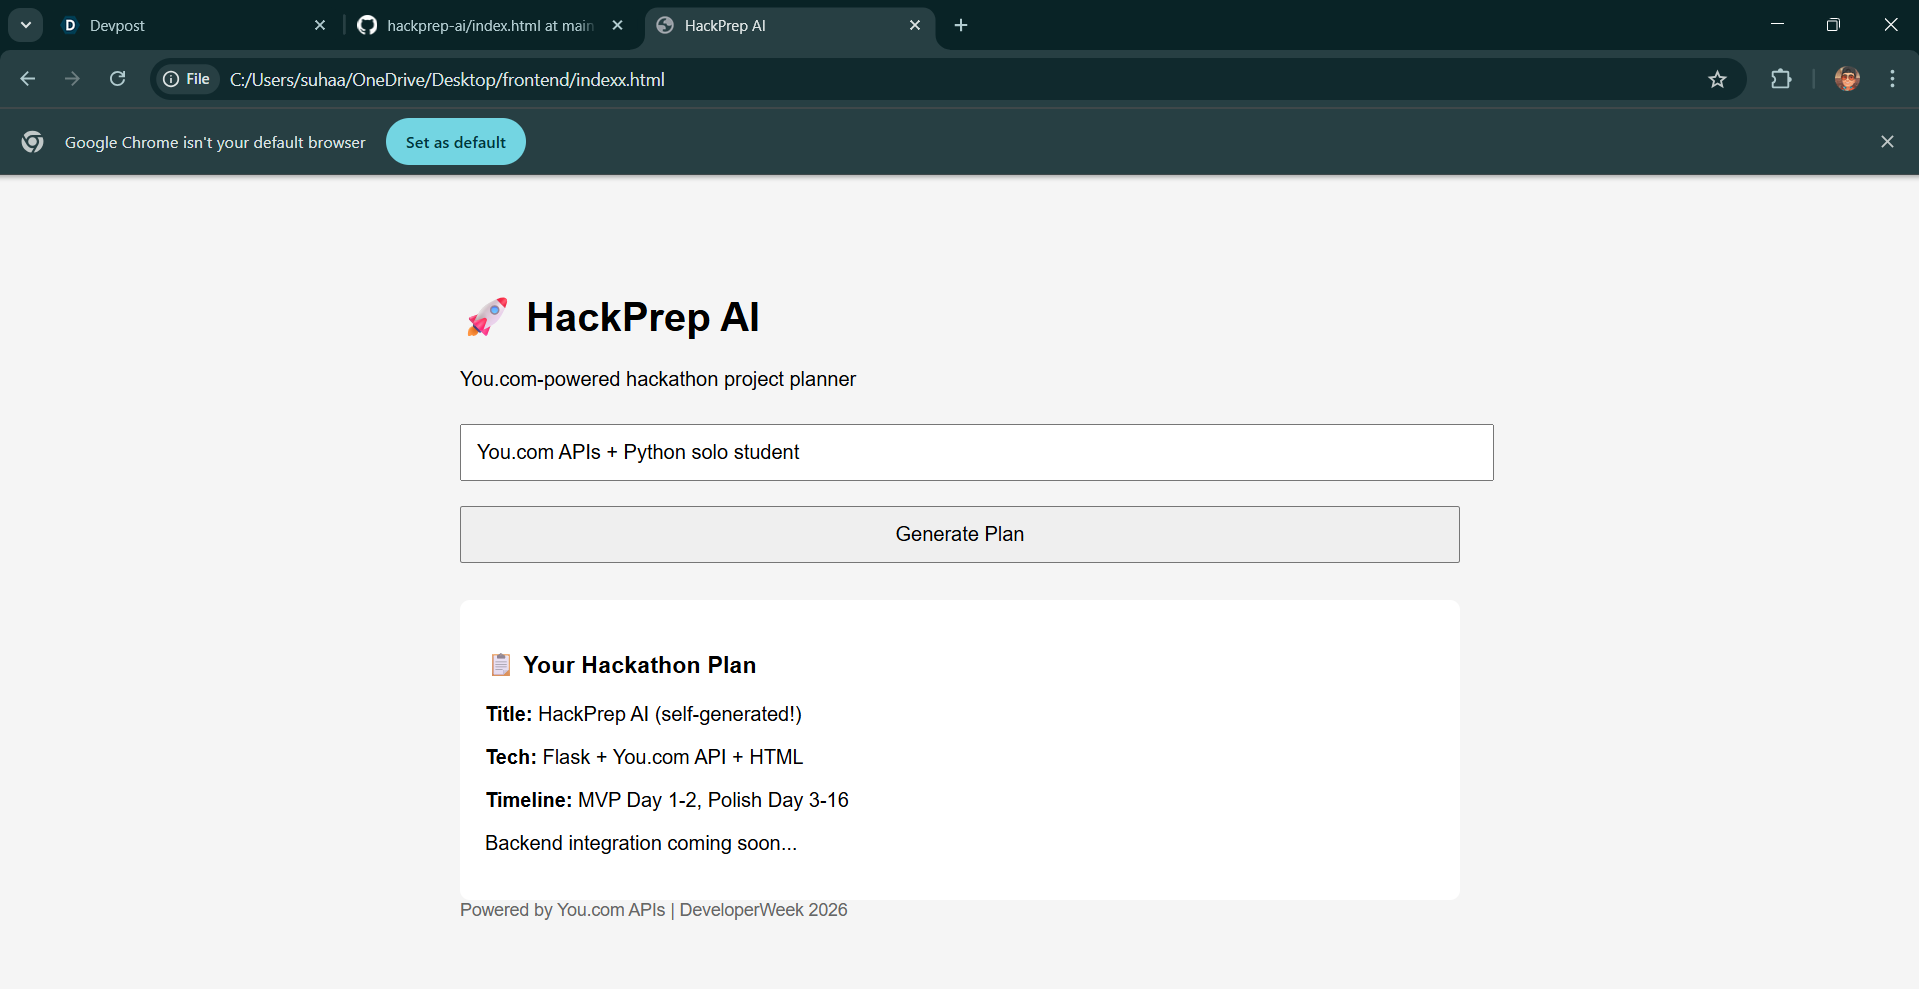Click the Devpost favicon on first tab
Screen dimensions: 1919x989
pos(70,25)
